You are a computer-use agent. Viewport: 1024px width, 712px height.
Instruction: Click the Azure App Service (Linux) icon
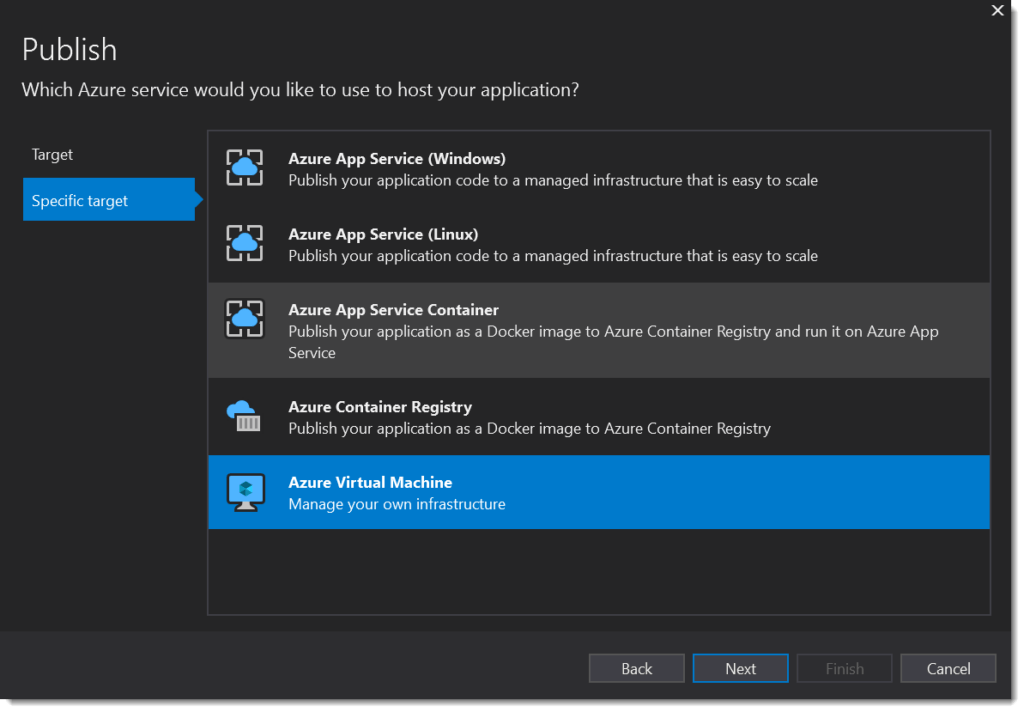[245, 244]
